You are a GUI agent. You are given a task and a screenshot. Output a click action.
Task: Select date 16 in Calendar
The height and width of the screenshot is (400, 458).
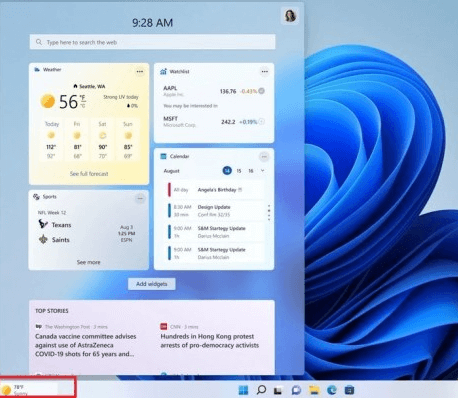(x=251, y=171)
